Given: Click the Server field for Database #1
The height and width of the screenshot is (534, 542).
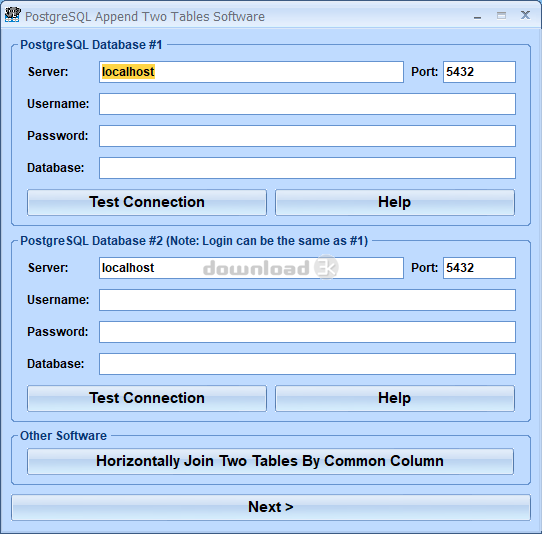Looking at the screenshot, I should click(251, 72).
